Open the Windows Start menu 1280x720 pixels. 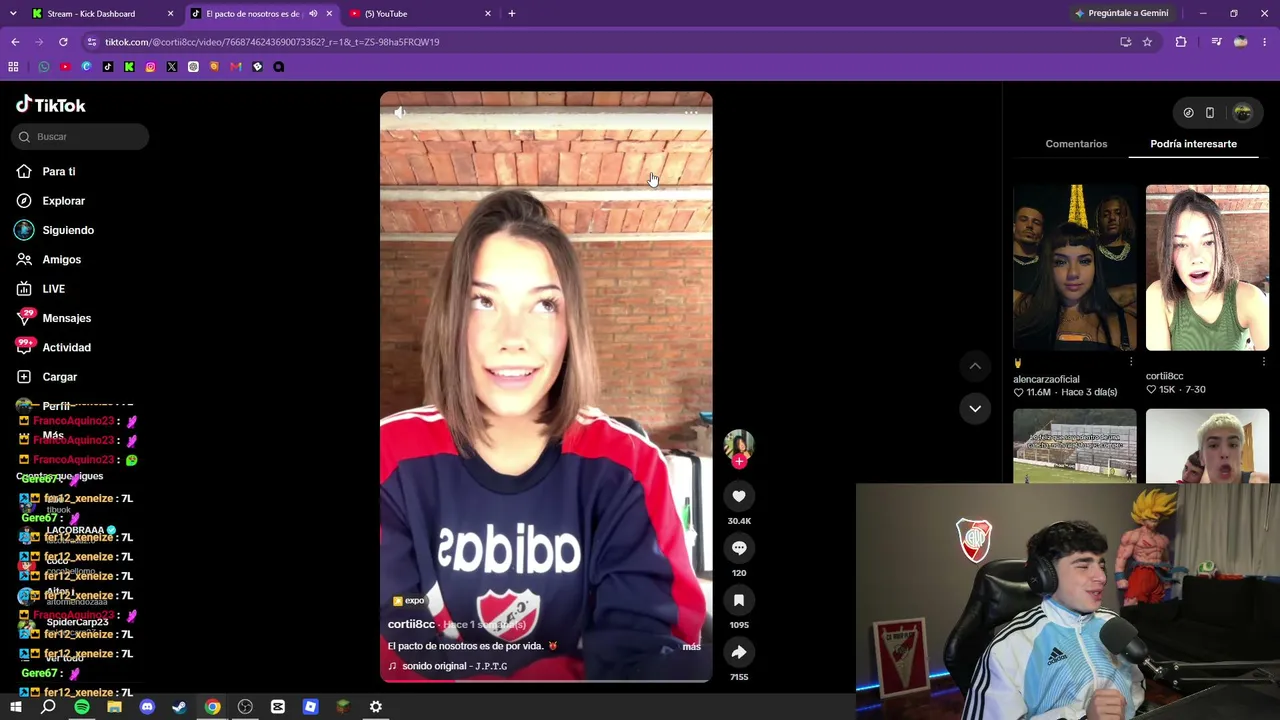(x=15, y=707)
